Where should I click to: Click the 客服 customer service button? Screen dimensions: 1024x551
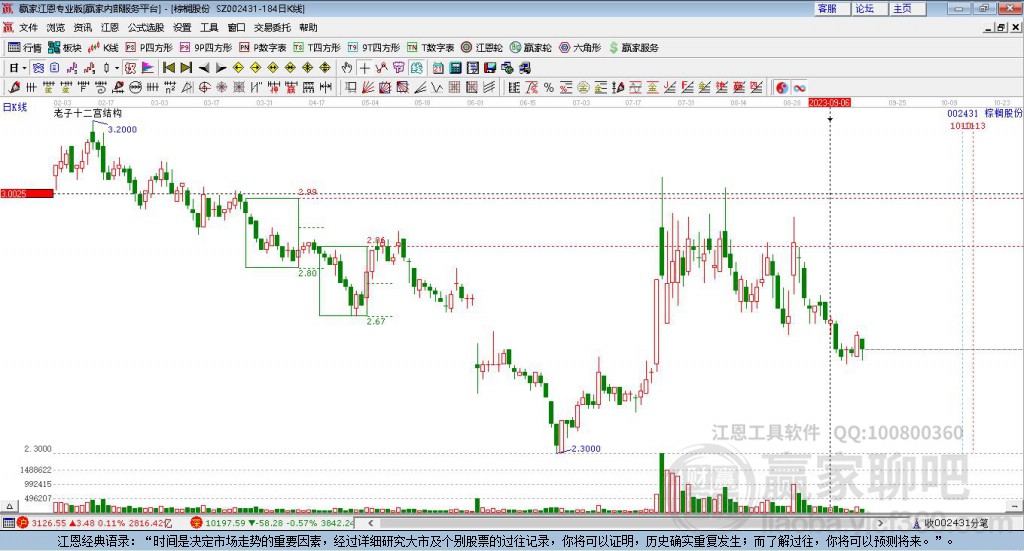[831, 8]
